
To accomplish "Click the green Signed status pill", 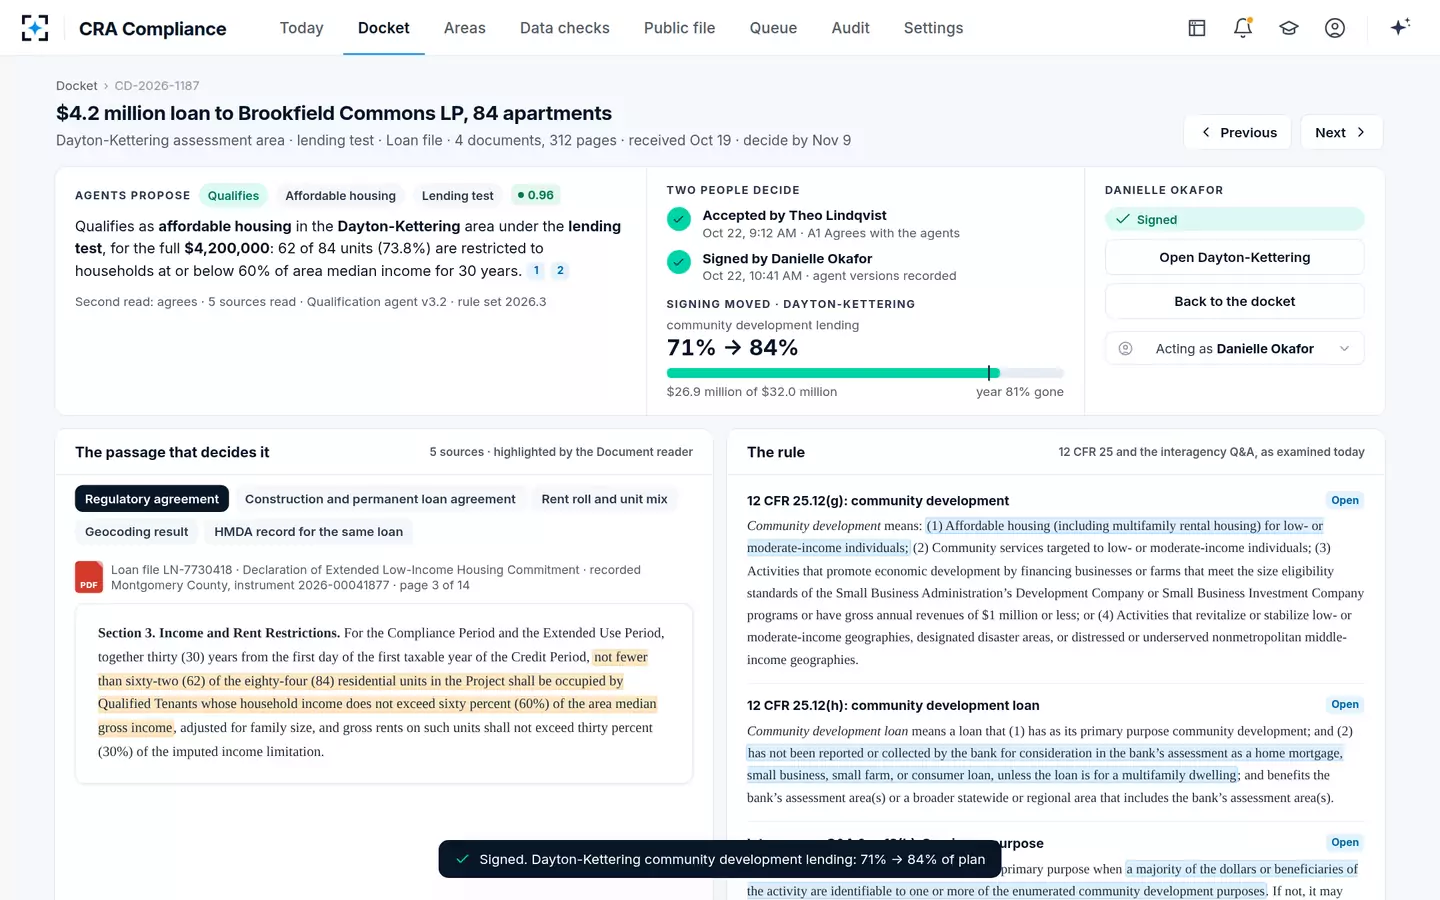I will 1235,220.
